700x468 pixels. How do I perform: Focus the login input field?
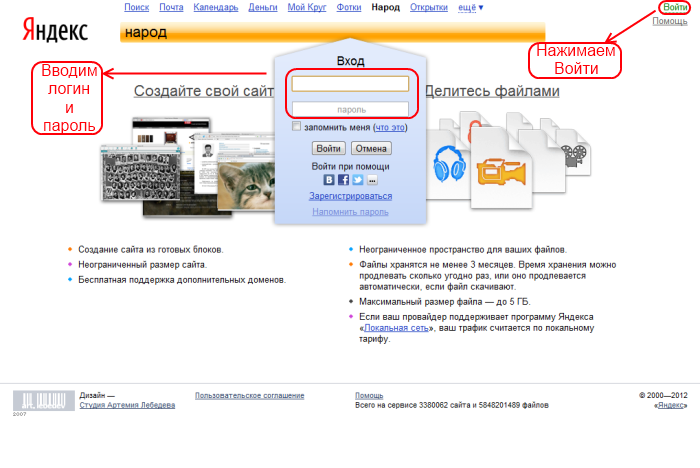[350, 84]
